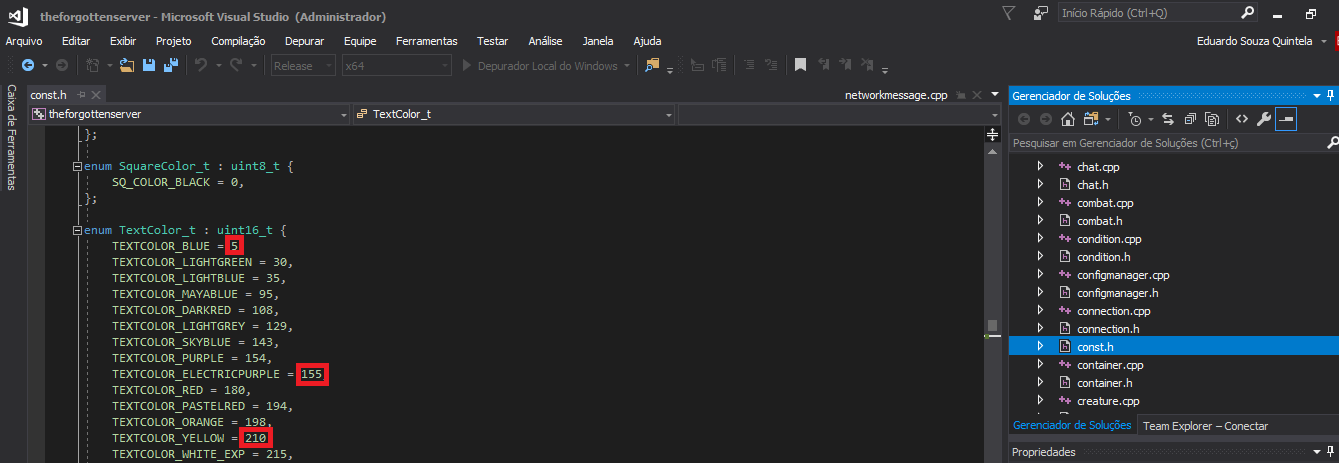Open the x64 platform dropdown
The width and height of the screenshot is (1339, 463).
tap(396, 65)
